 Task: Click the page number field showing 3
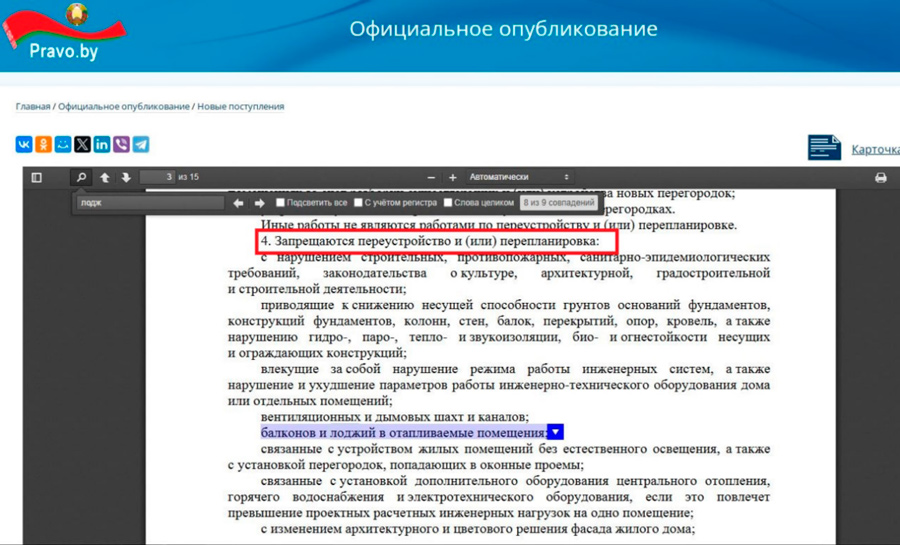tap(157, 177)
